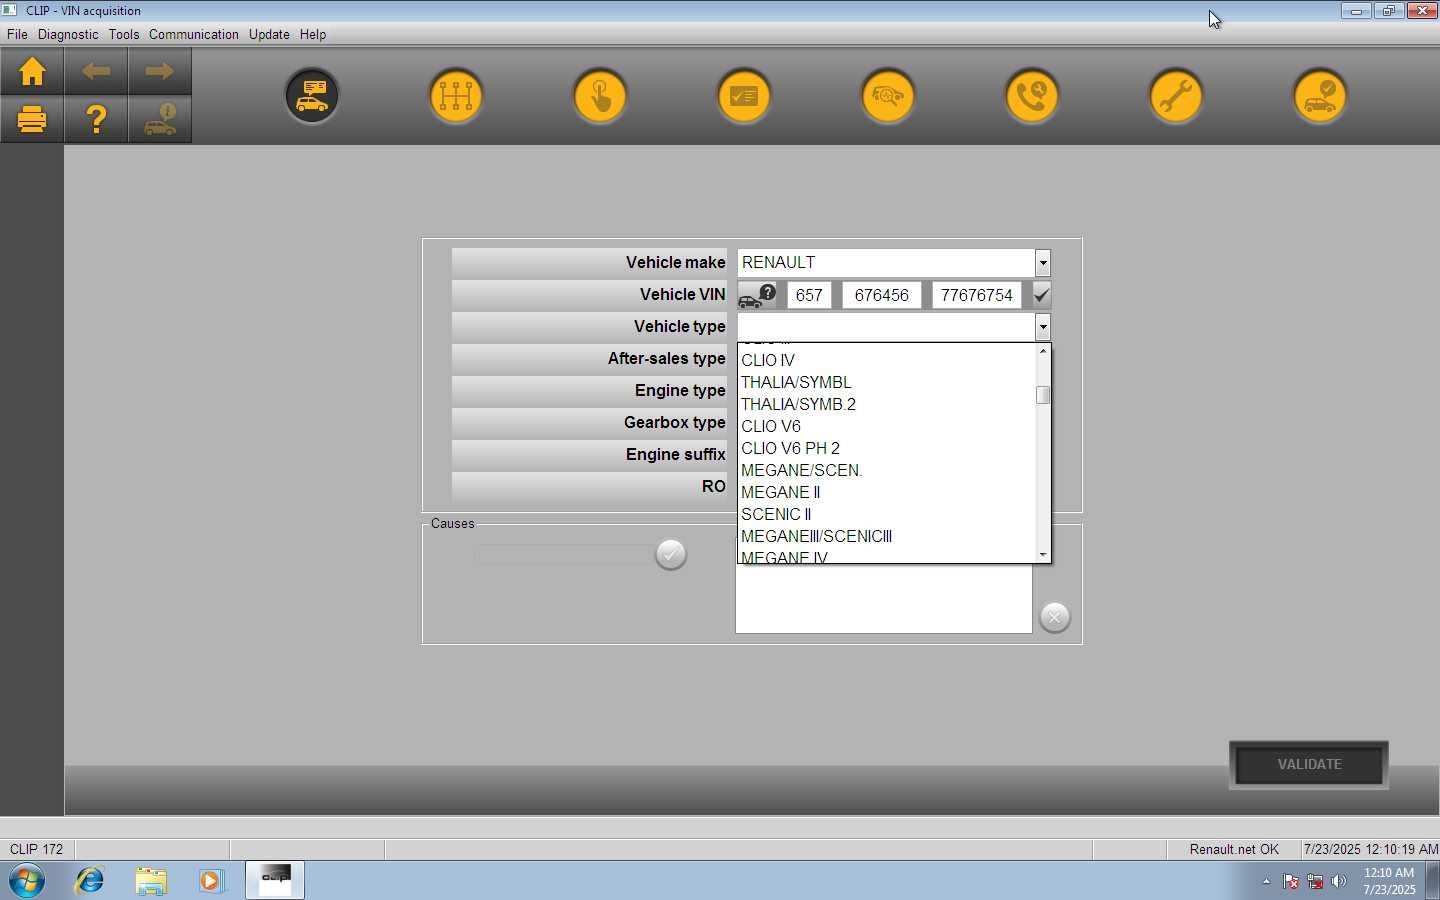Launch Internet Explorer from taskbar
1440x900 pixels.
(x=90, y=881)
